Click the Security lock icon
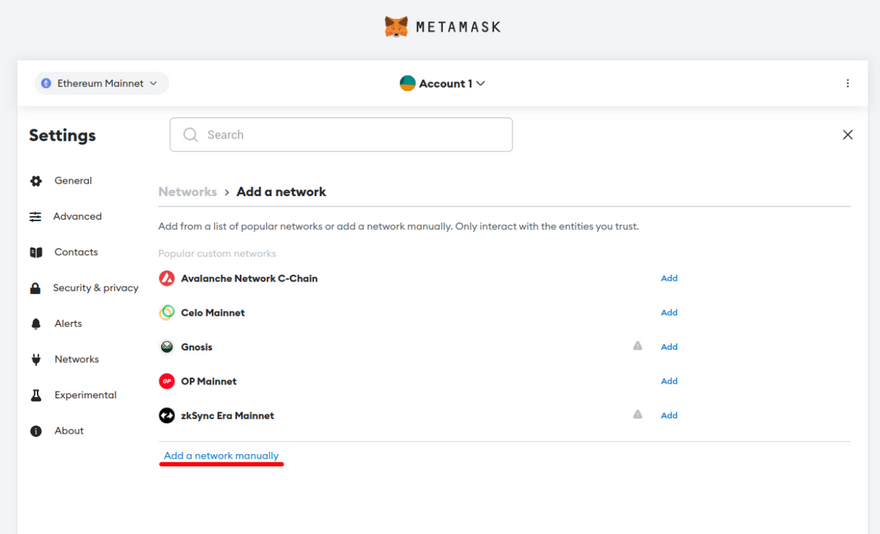 pyautogui.click(x=35, y=288)
